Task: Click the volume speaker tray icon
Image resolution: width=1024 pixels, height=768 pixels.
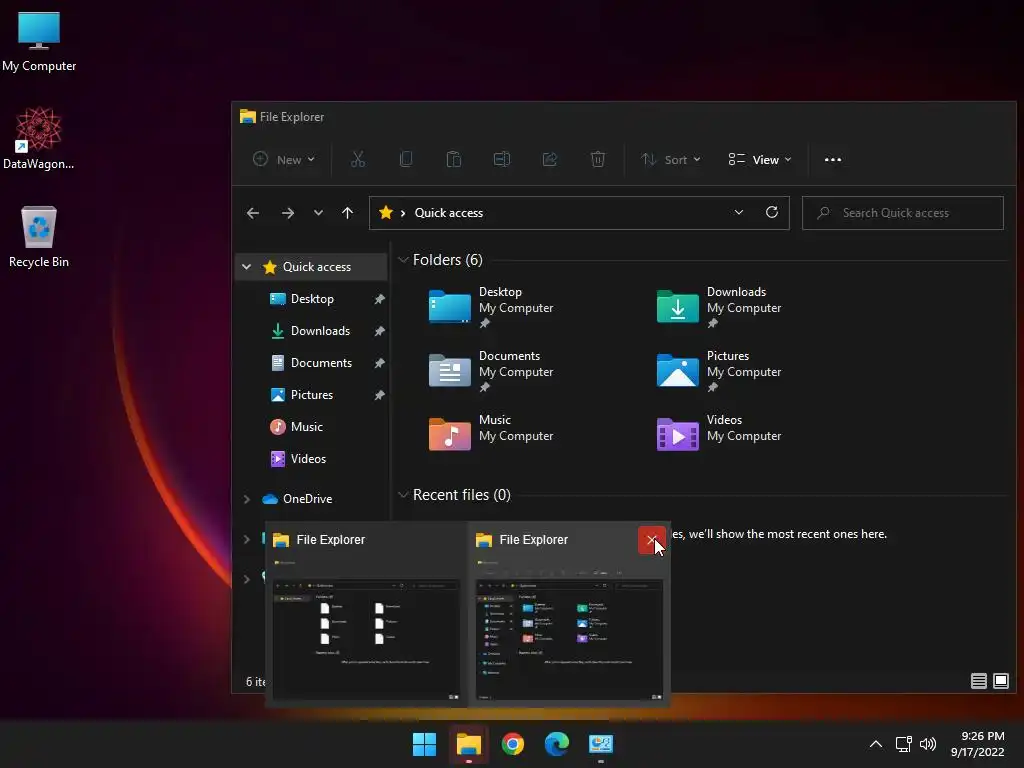Action: [x=927, y=744]
